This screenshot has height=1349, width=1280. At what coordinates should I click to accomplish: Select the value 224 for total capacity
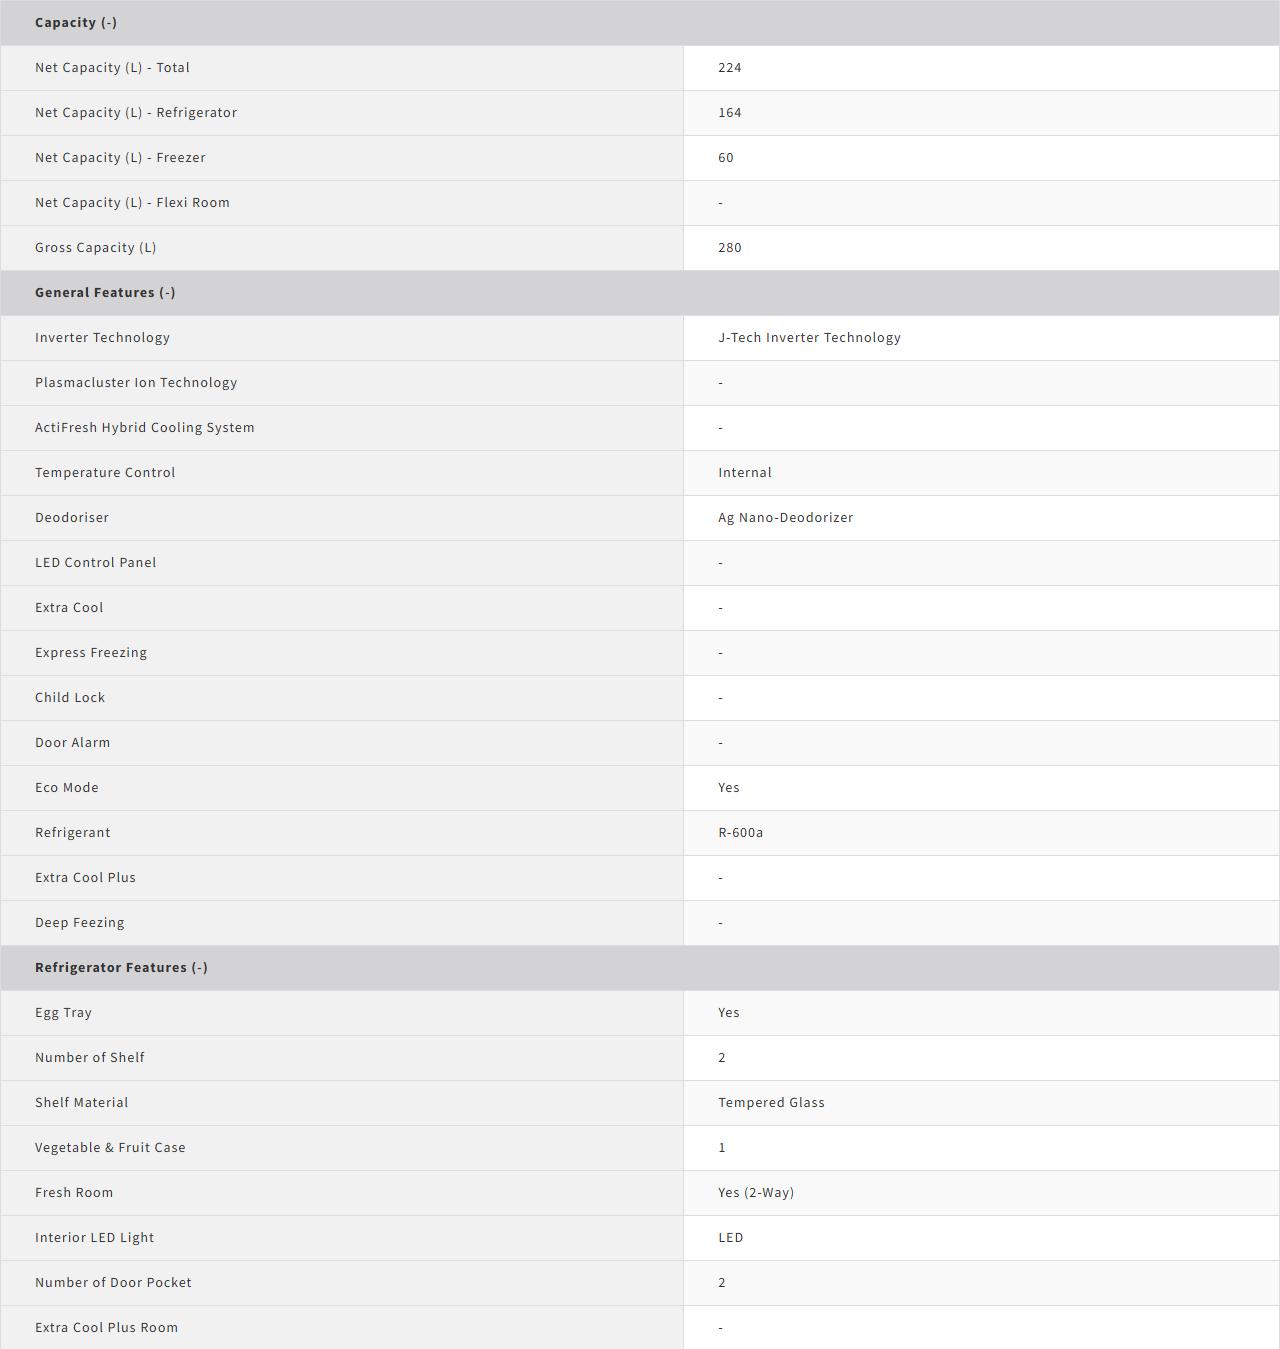730,68
